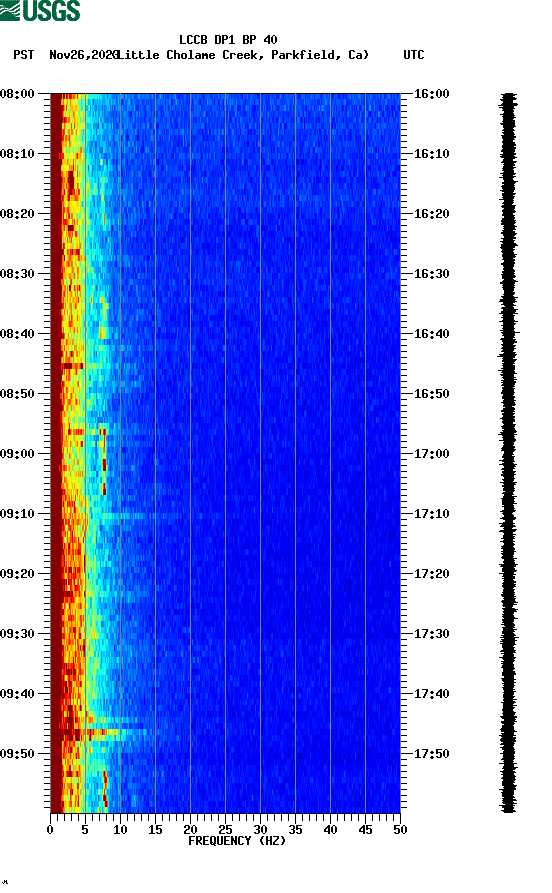Click the 16:50 UTC time label

coord(431,394)
